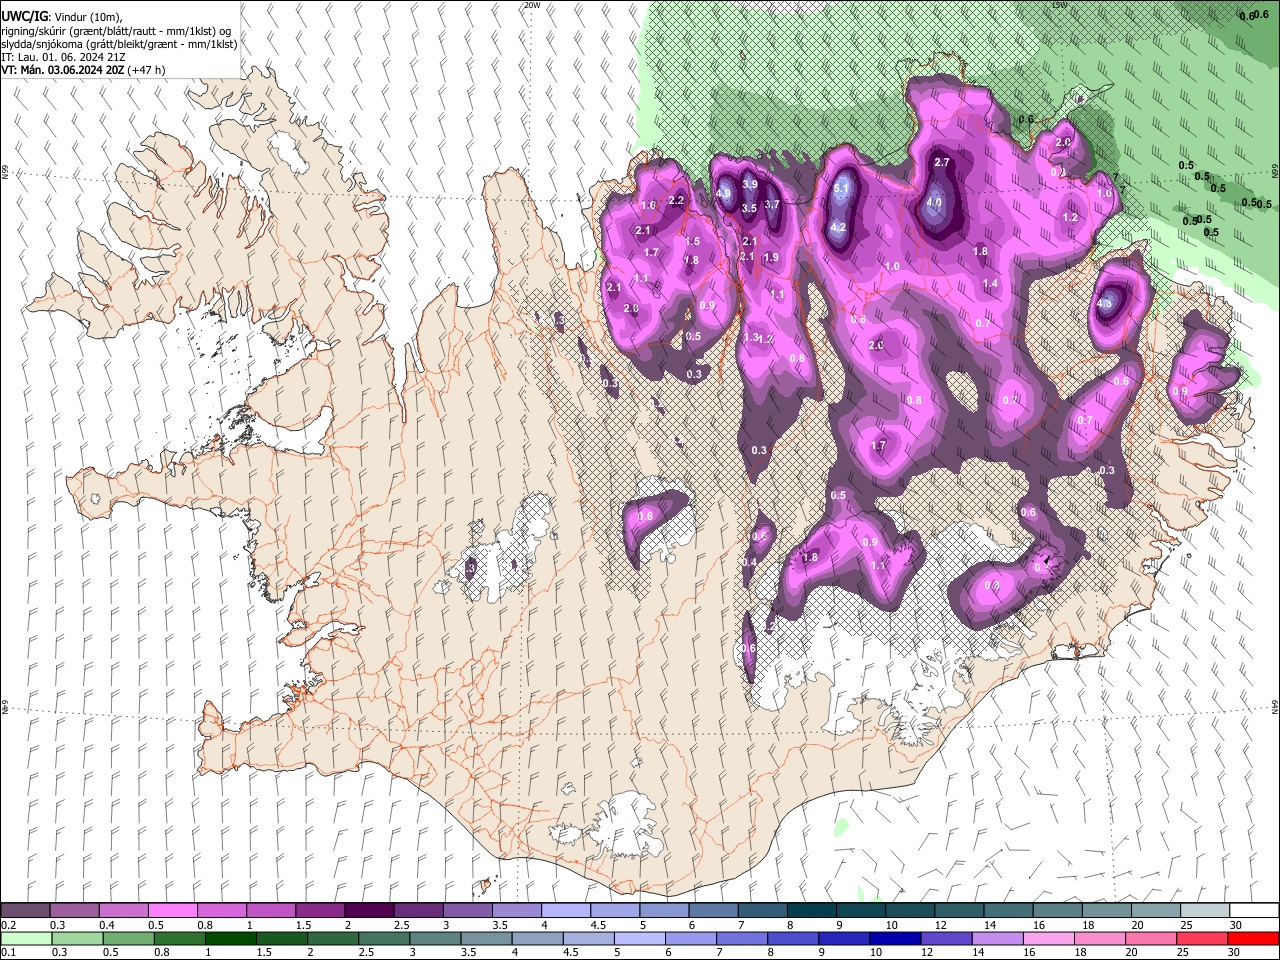
Task: Click the "UWC/IG" title text
Action: [24, 17]
